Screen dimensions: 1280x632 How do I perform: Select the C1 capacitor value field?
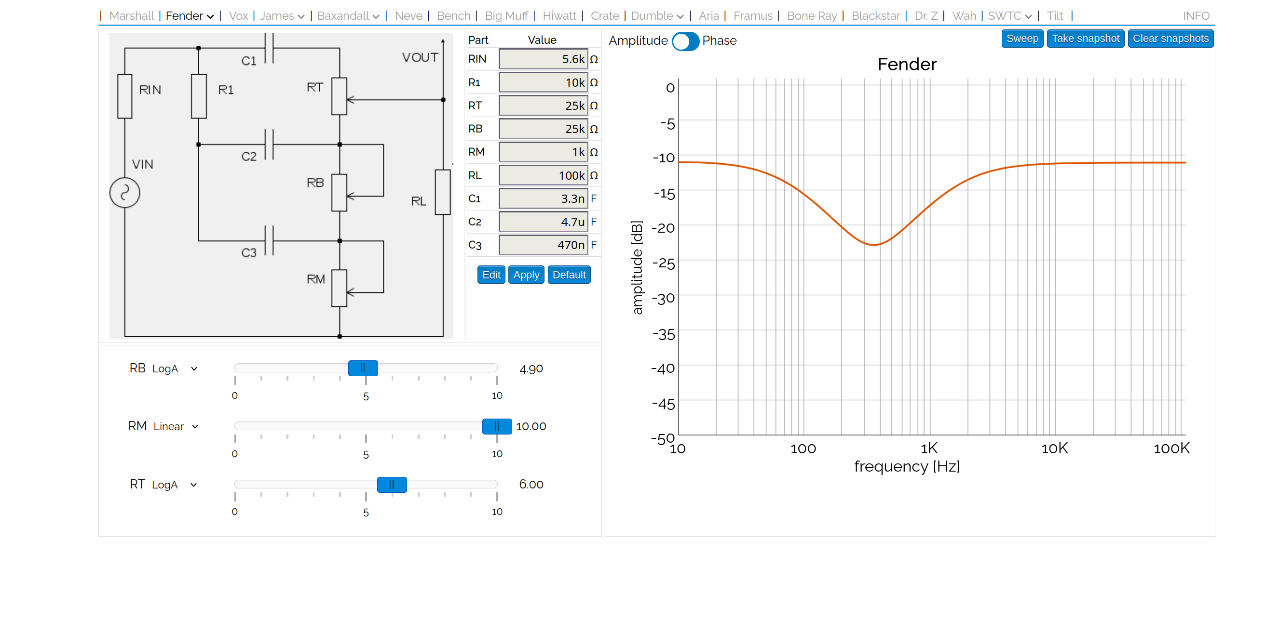543,199
